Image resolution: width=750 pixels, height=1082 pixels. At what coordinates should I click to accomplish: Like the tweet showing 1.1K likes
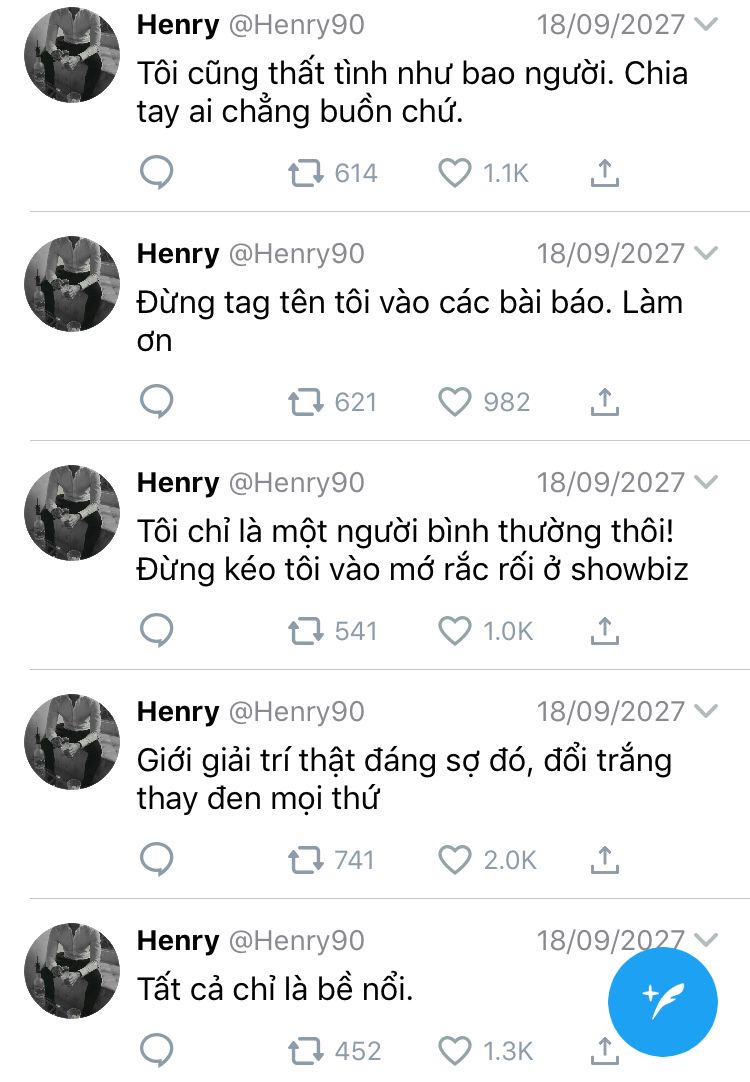point(455,173)
